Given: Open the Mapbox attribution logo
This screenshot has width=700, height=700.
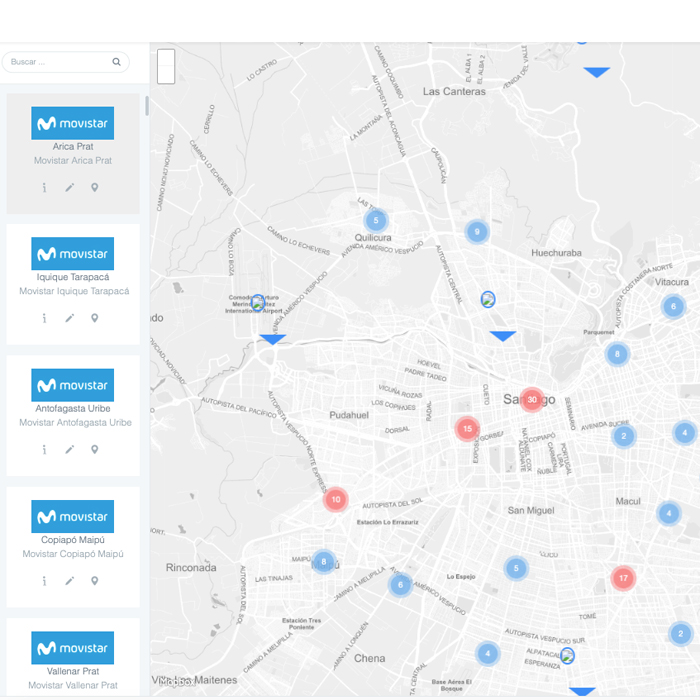Looking at the screenshot, I should point(176,682).
